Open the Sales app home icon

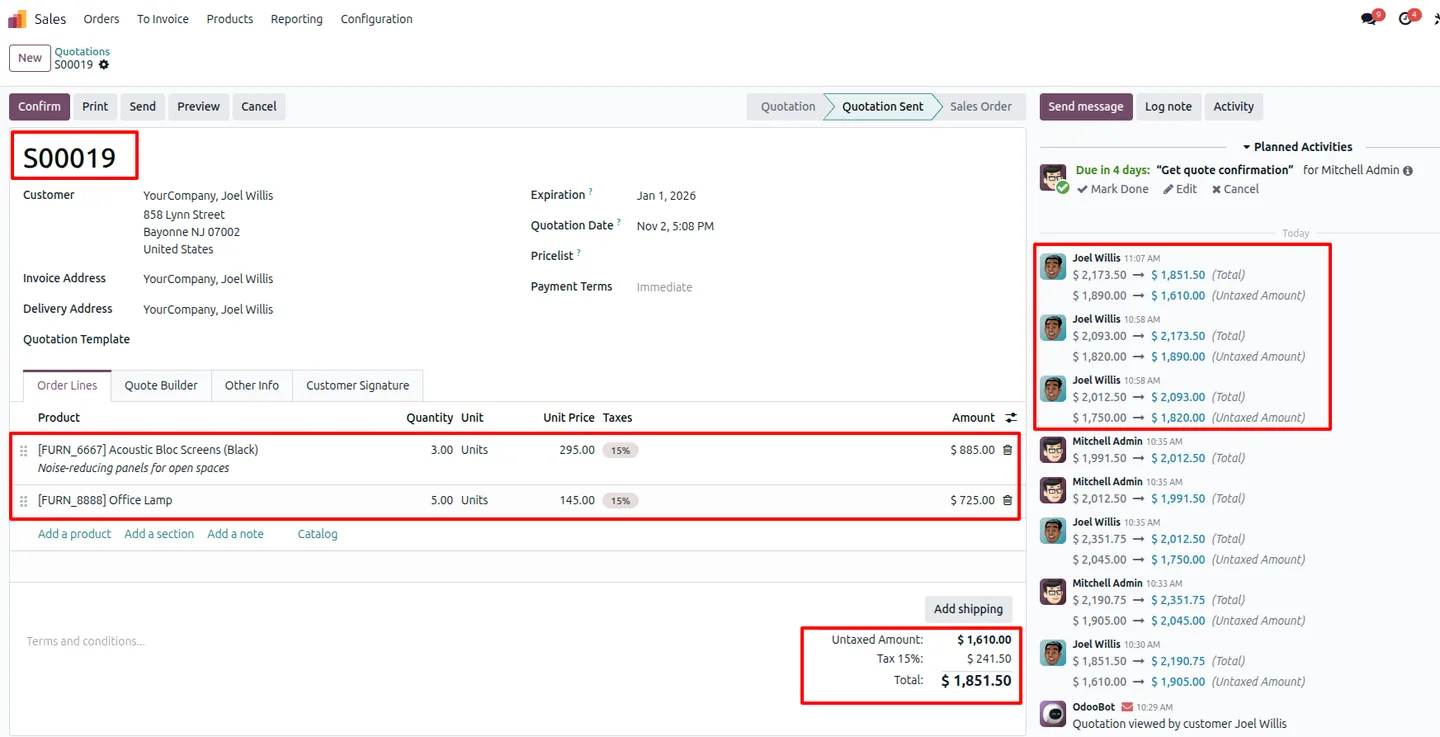click(17, 19)
